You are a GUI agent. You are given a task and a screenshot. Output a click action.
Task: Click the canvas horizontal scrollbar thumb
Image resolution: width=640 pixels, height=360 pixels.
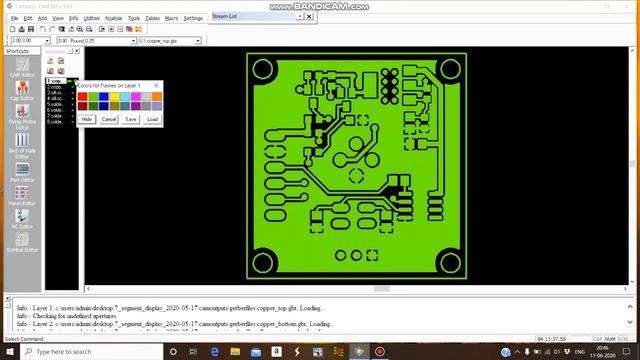[x=382, y=289]
